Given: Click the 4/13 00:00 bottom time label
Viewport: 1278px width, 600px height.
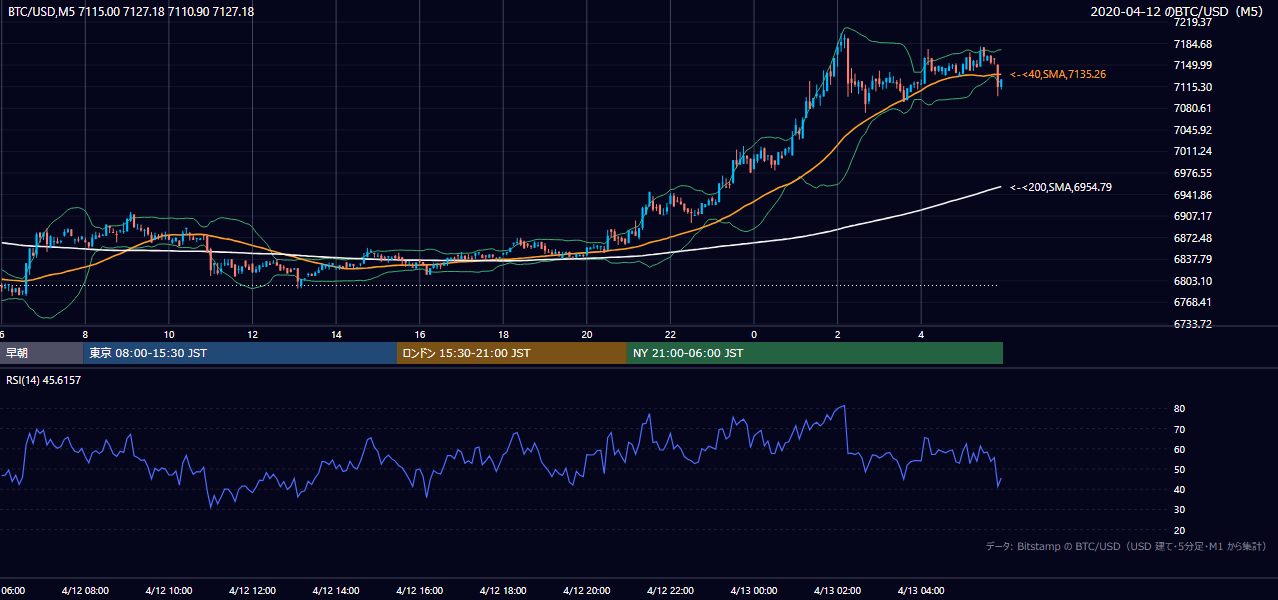Looking at the screenshot, I should pos(753,591).
